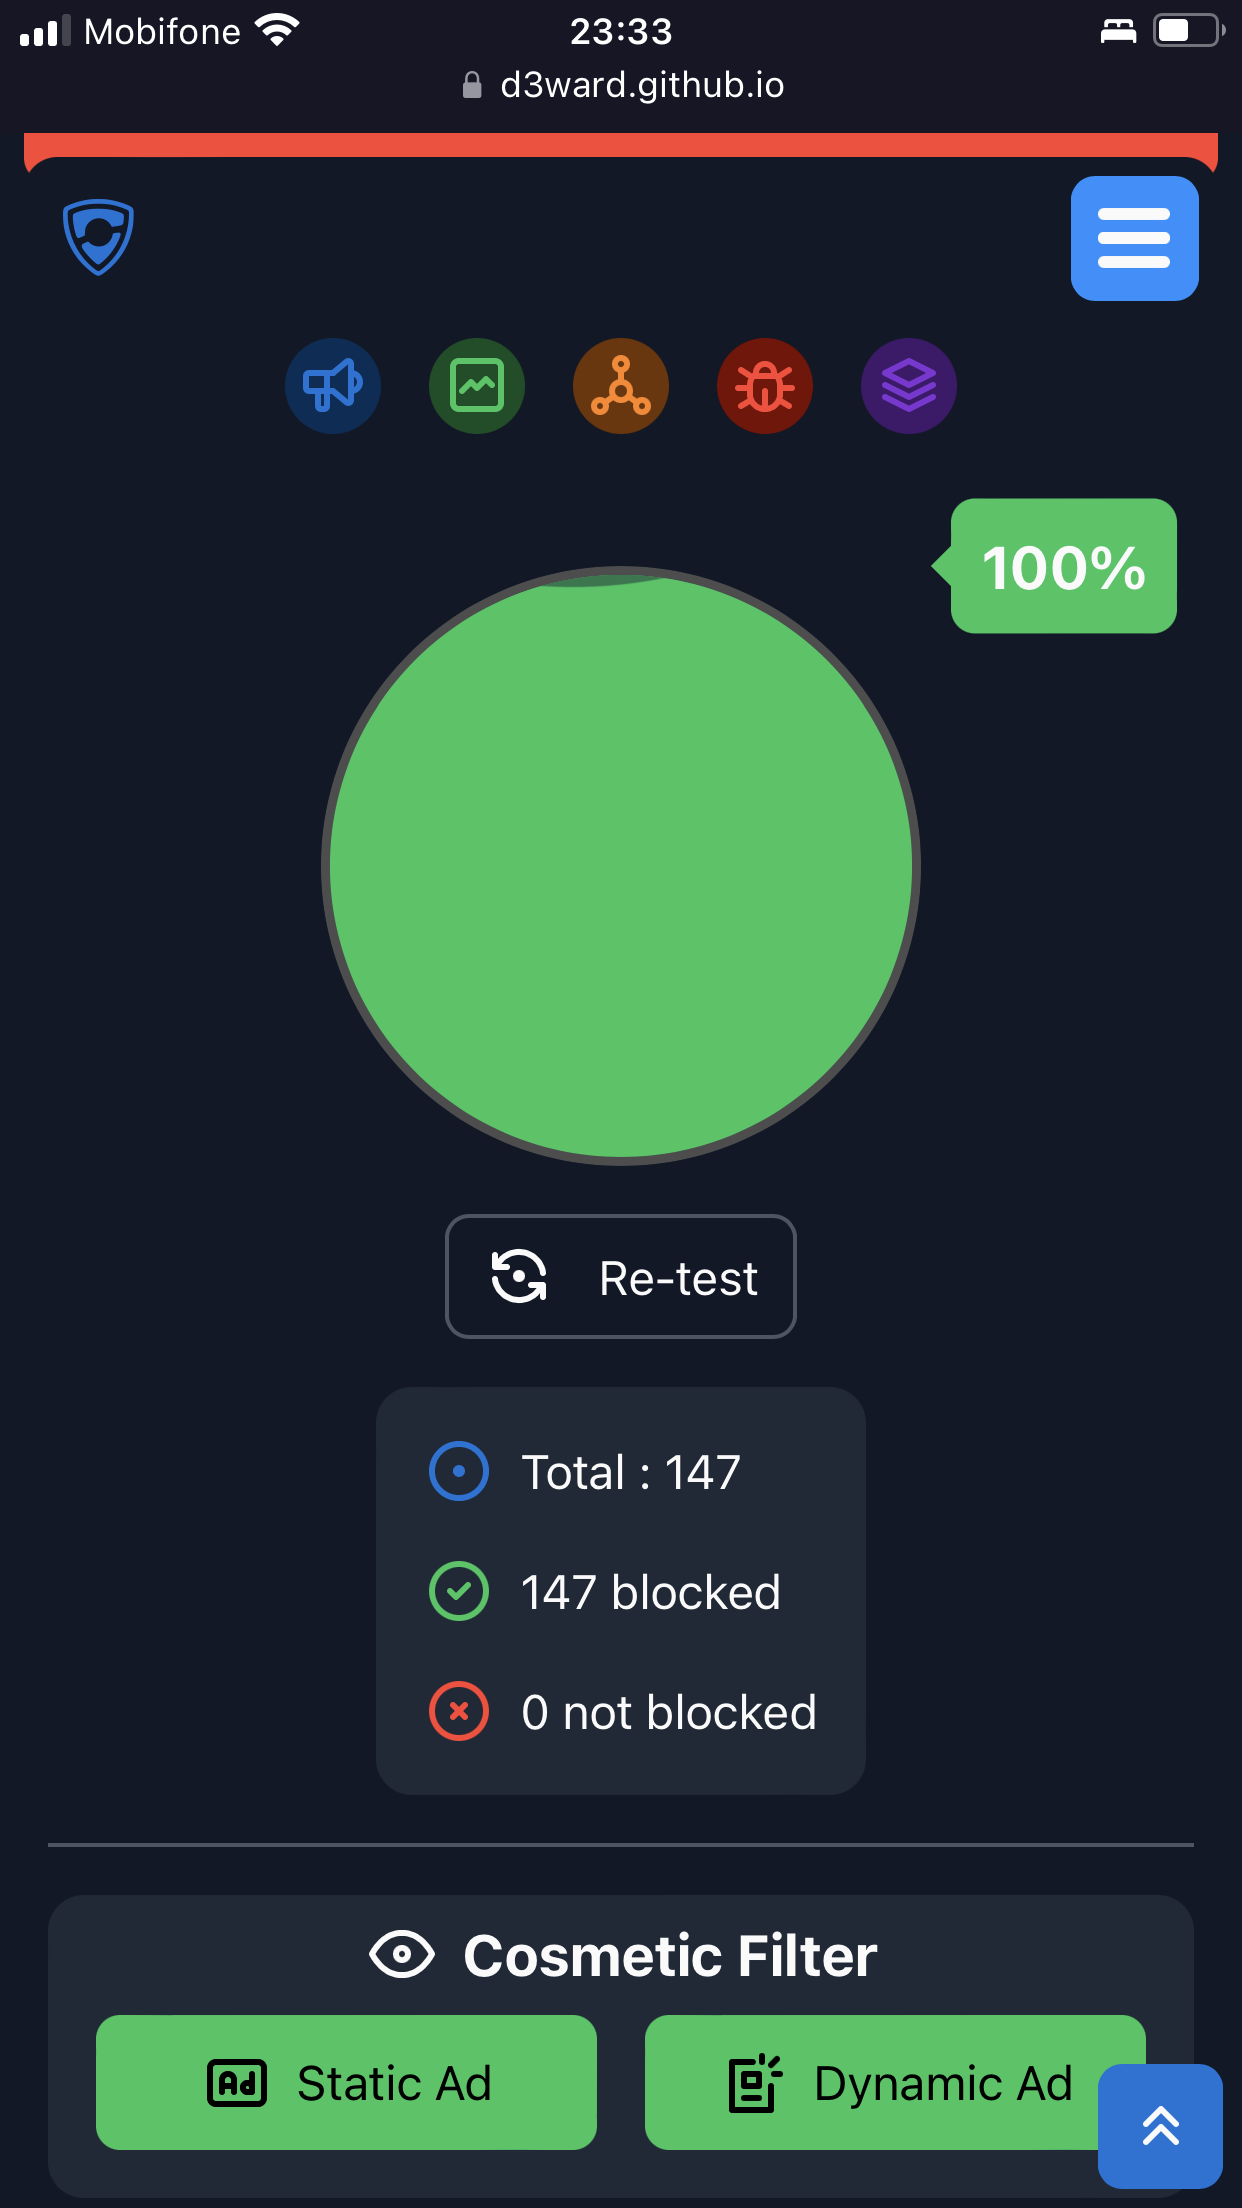Image resolution: width=1242 pixels, height=2208 pixels.
Task: Toggle the Dynamic Ad cosmetic filter
Action: tap(895, 2083)
